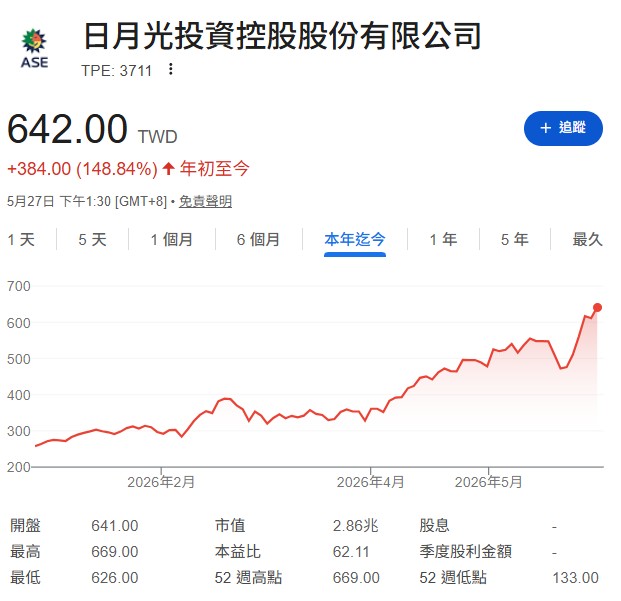Click the 2026年5月 axis label
The image size is (621, 601).
(x=488, y=482)
